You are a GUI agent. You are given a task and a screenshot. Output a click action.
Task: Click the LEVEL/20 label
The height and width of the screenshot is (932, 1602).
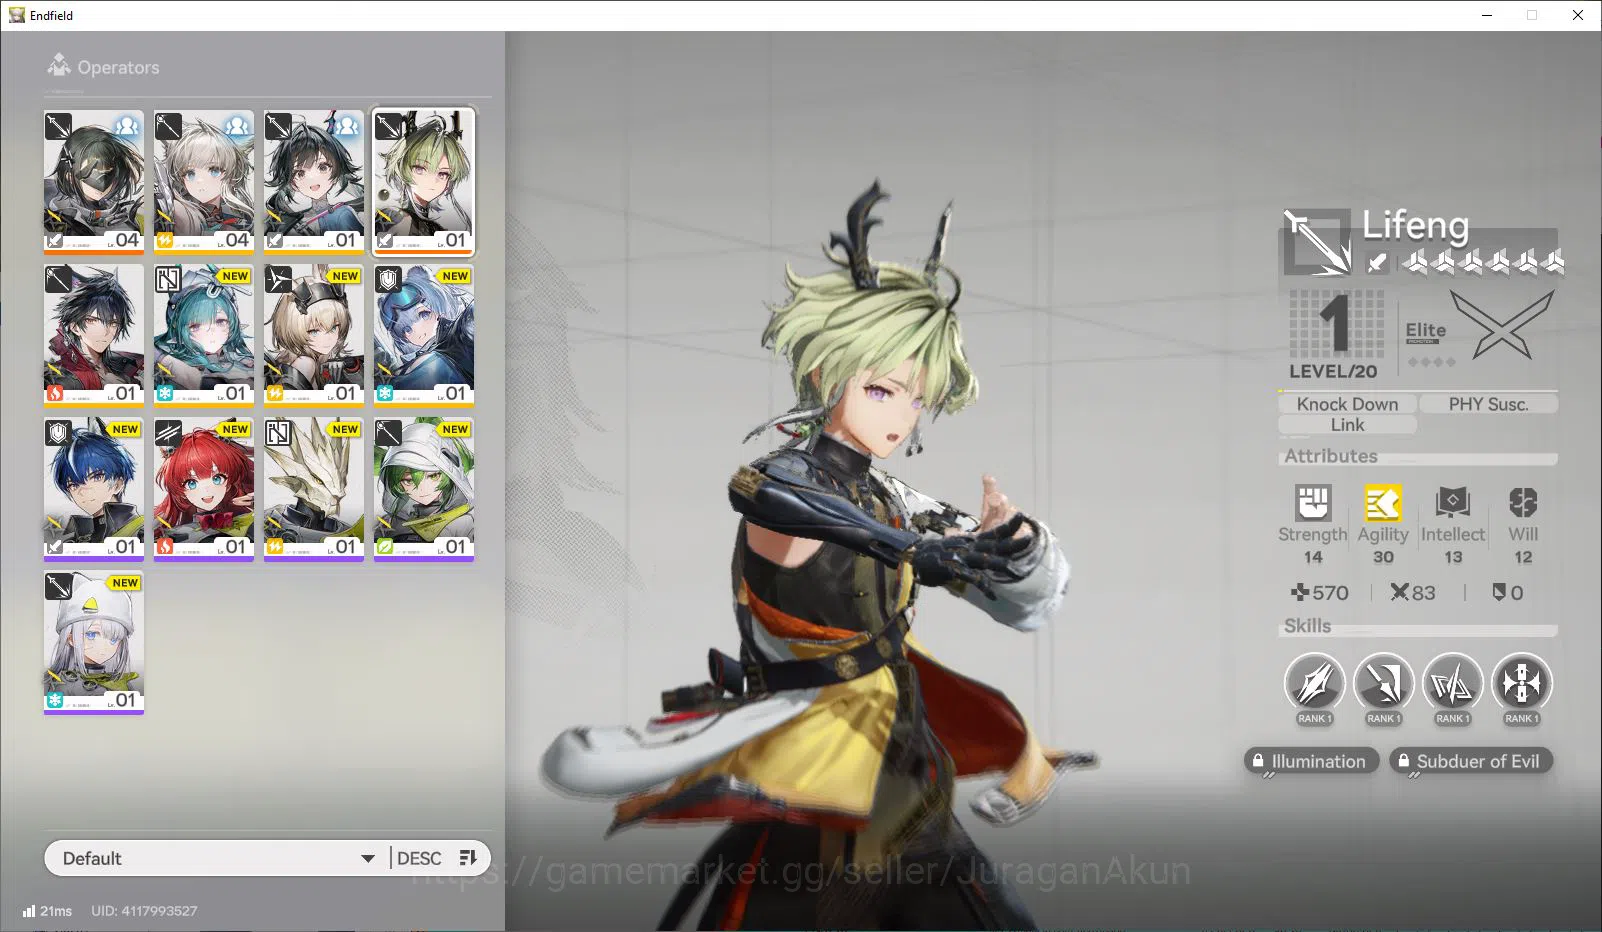coord(1333,371)
